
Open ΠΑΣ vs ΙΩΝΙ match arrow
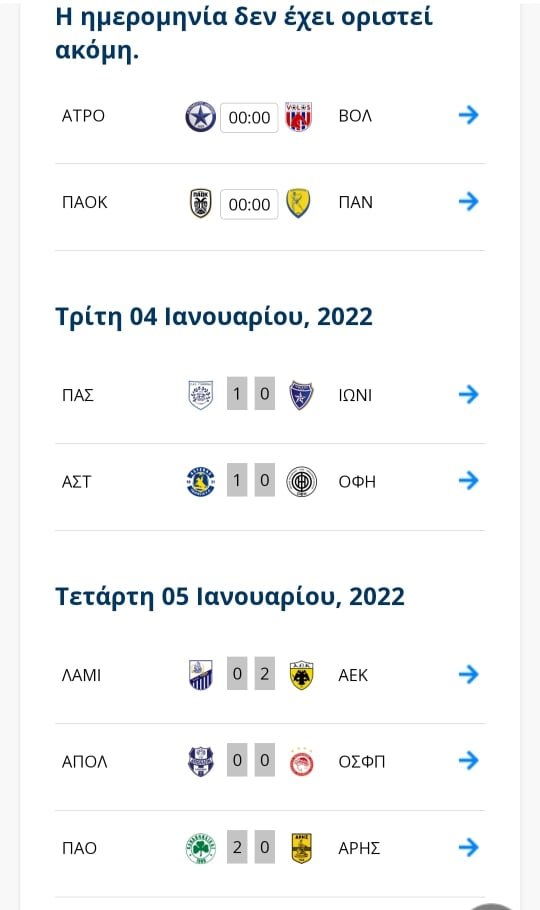point(469,394)
